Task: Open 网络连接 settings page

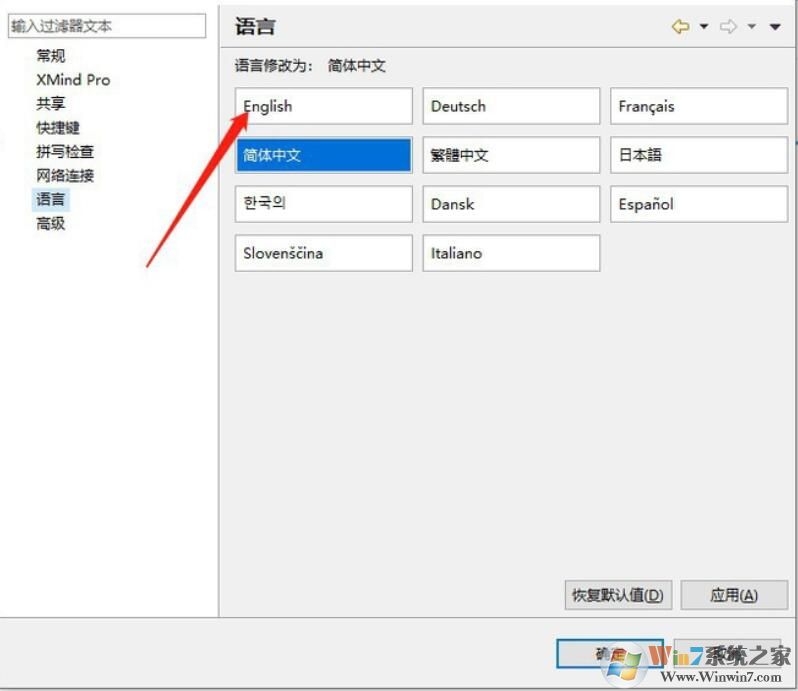Action: [65, 176]
